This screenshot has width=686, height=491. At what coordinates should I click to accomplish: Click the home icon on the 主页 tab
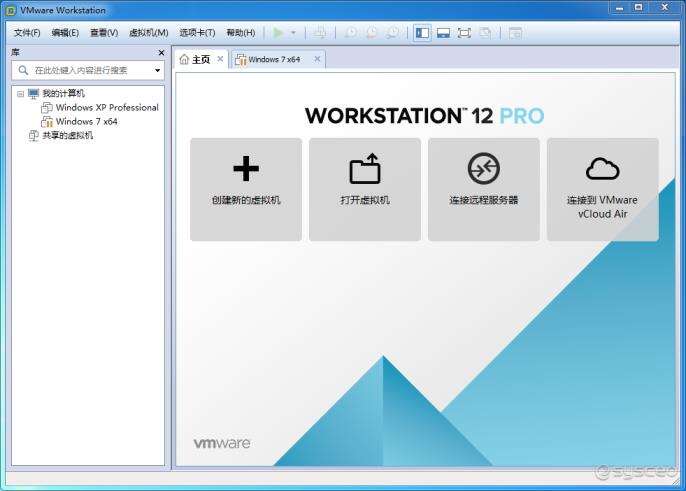coord(184,59)
